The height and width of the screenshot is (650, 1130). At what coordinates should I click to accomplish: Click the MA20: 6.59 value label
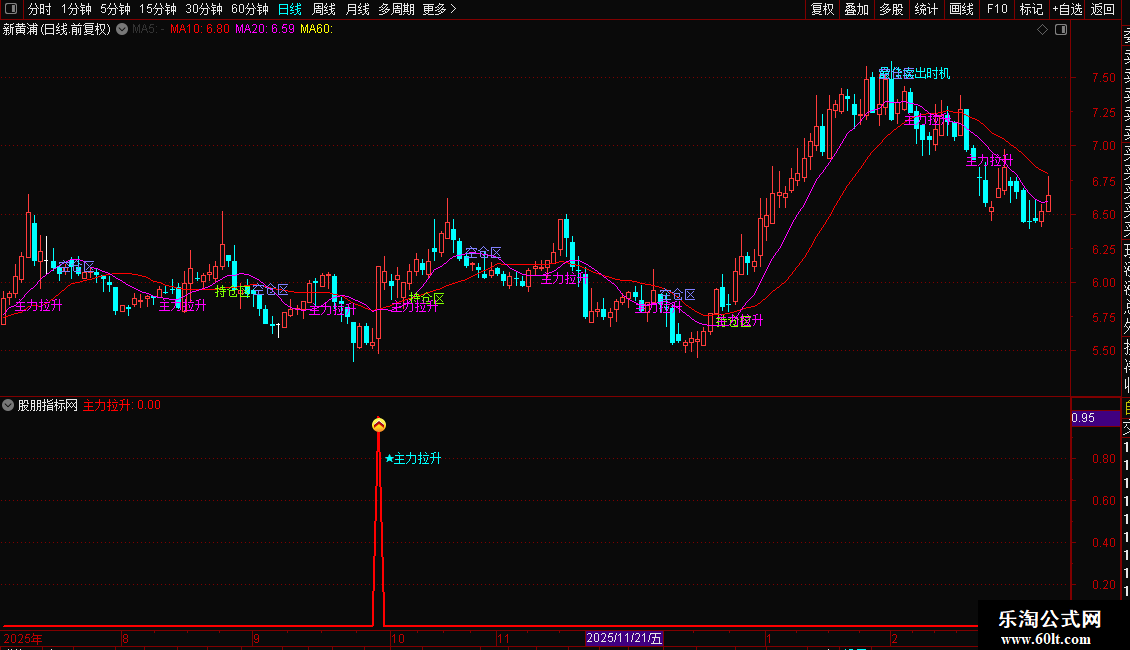click(264, 29)
